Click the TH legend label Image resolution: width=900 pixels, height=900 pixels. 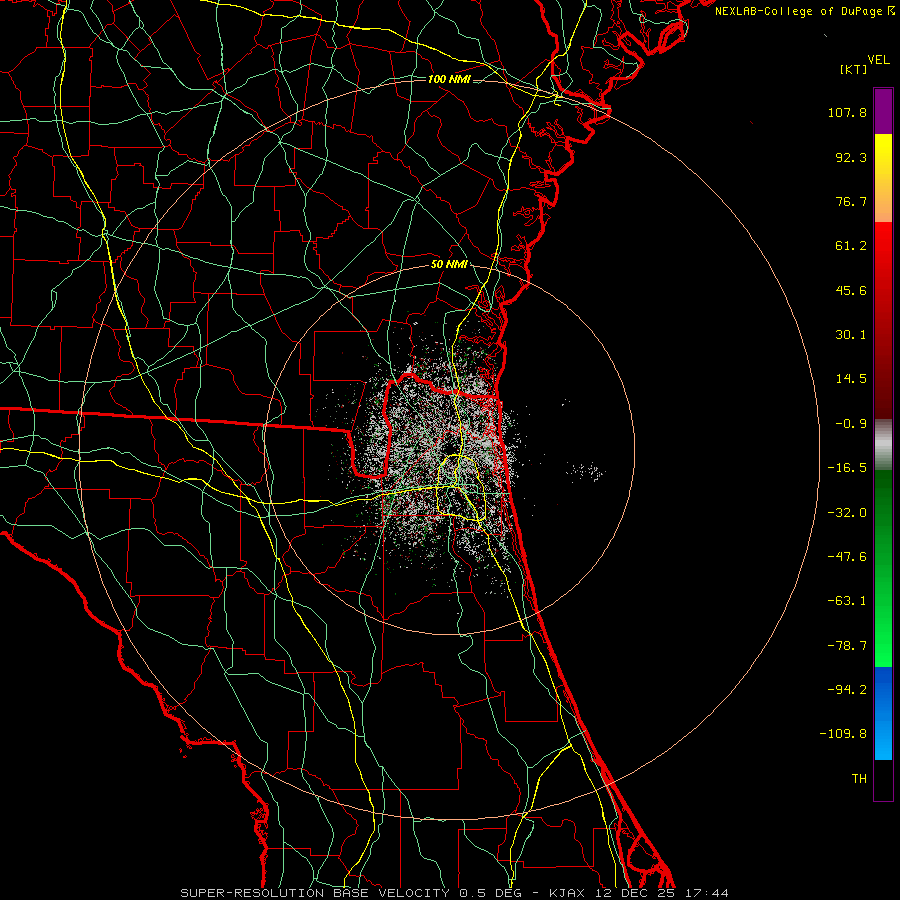[859, 778]
